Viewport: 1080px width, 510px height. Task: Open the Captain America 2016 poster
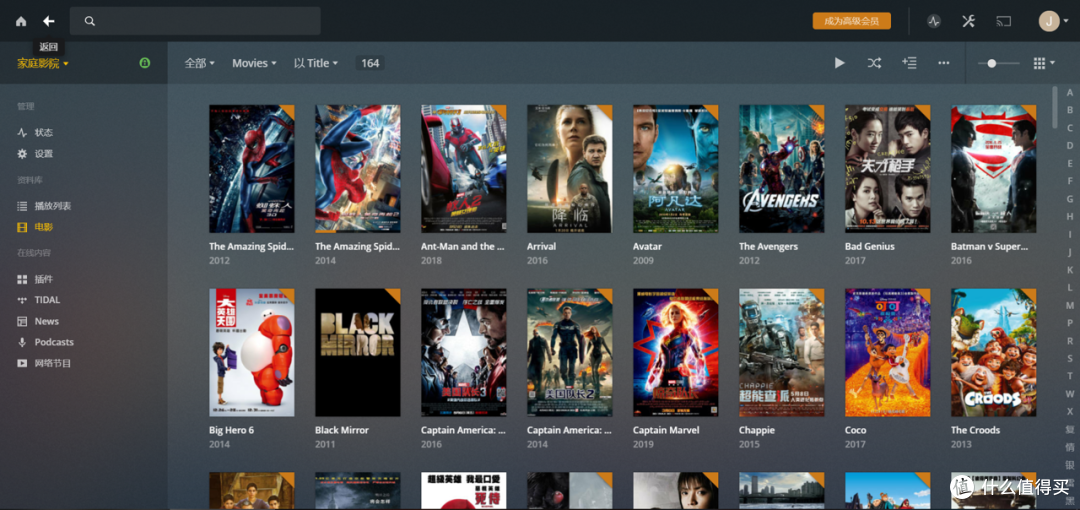point(464,352)
